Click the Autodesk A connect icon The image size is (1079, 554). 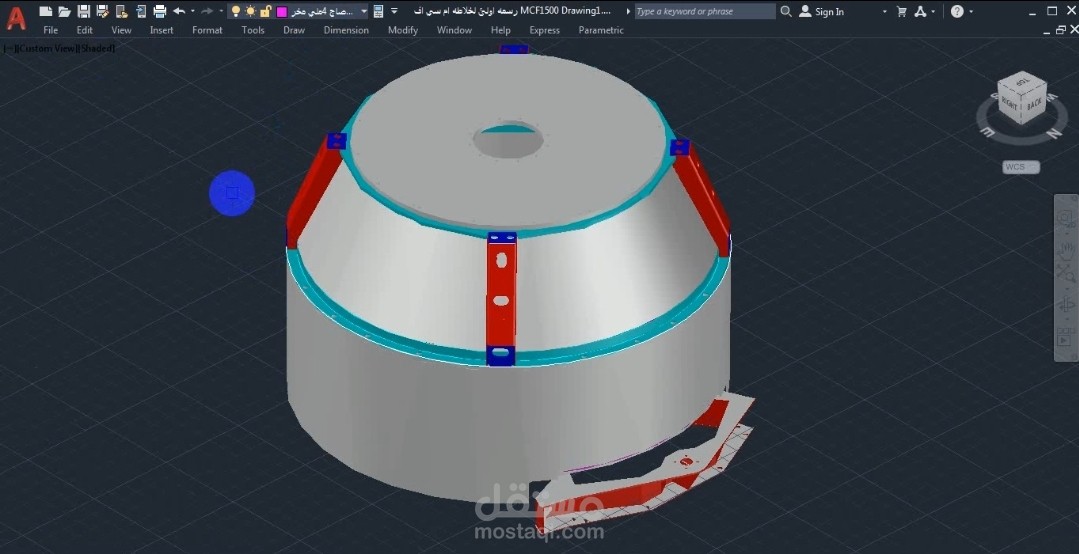tap(920, 12)
